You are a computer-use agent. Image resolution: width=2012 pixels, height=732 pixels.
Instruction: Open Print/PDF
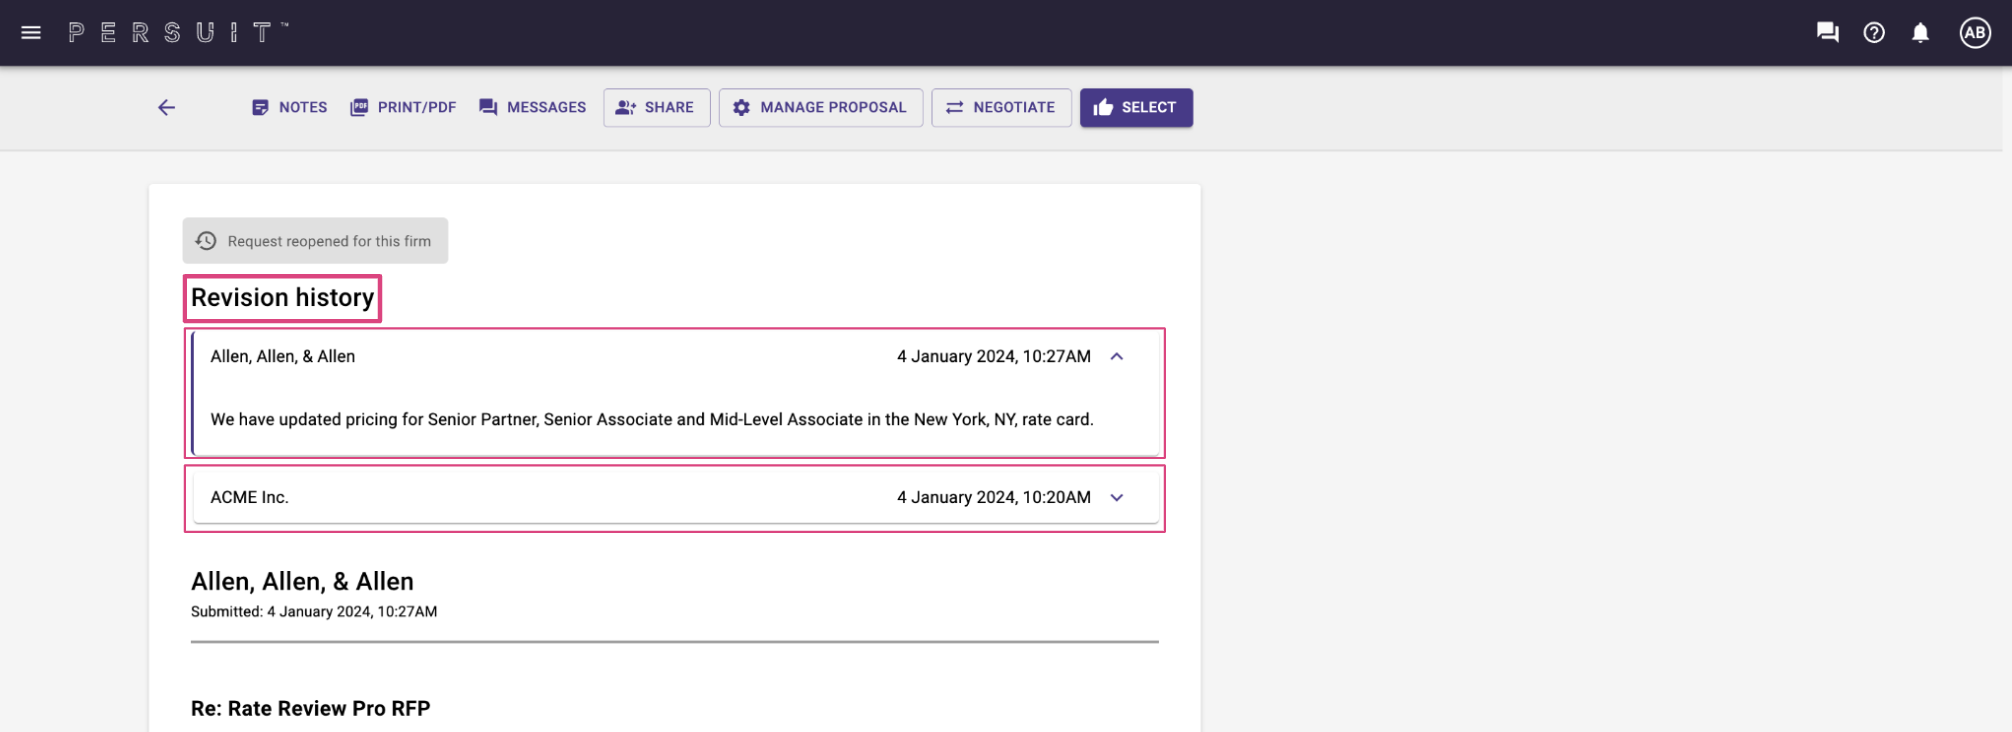[x=403, y=107]
